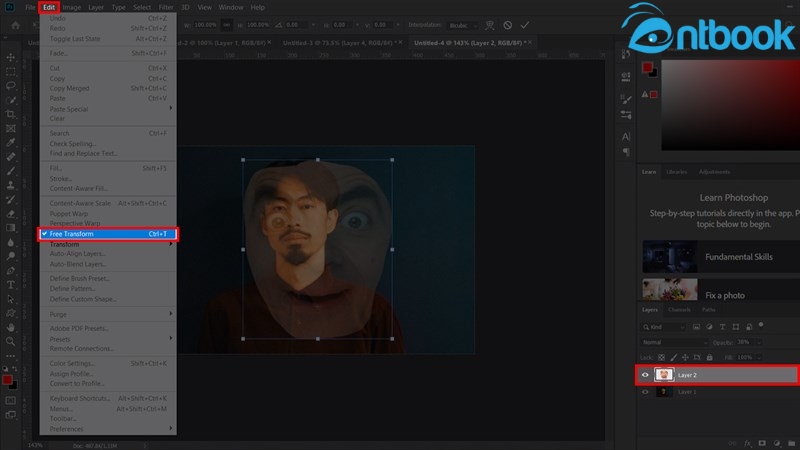Switch to warp mode icon

pos(490,25)
